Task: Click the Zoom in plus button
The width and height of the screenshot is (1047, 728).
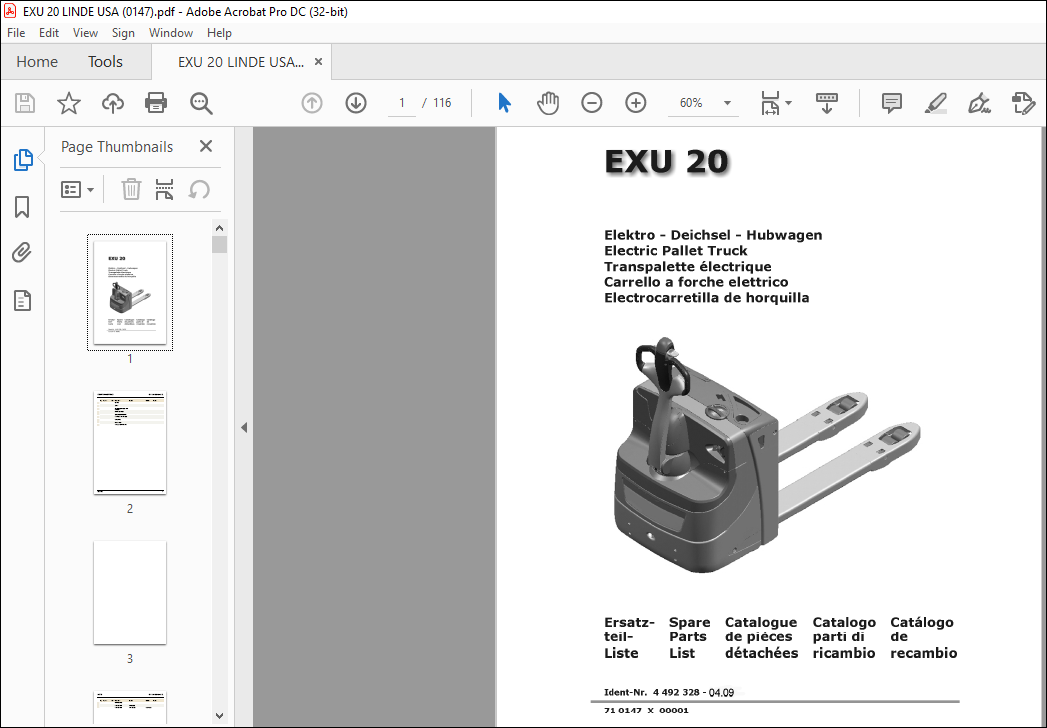Action: pyautogui.click(x=636, y=103)
